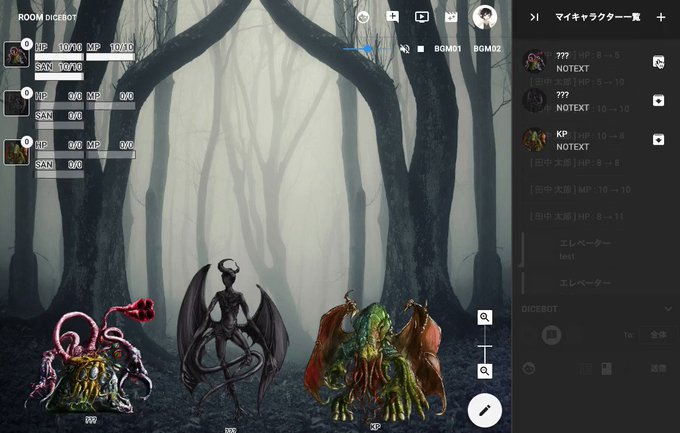680x433 pixels.
Task: Open the screen panel list icon
Action: pos(422,17)
